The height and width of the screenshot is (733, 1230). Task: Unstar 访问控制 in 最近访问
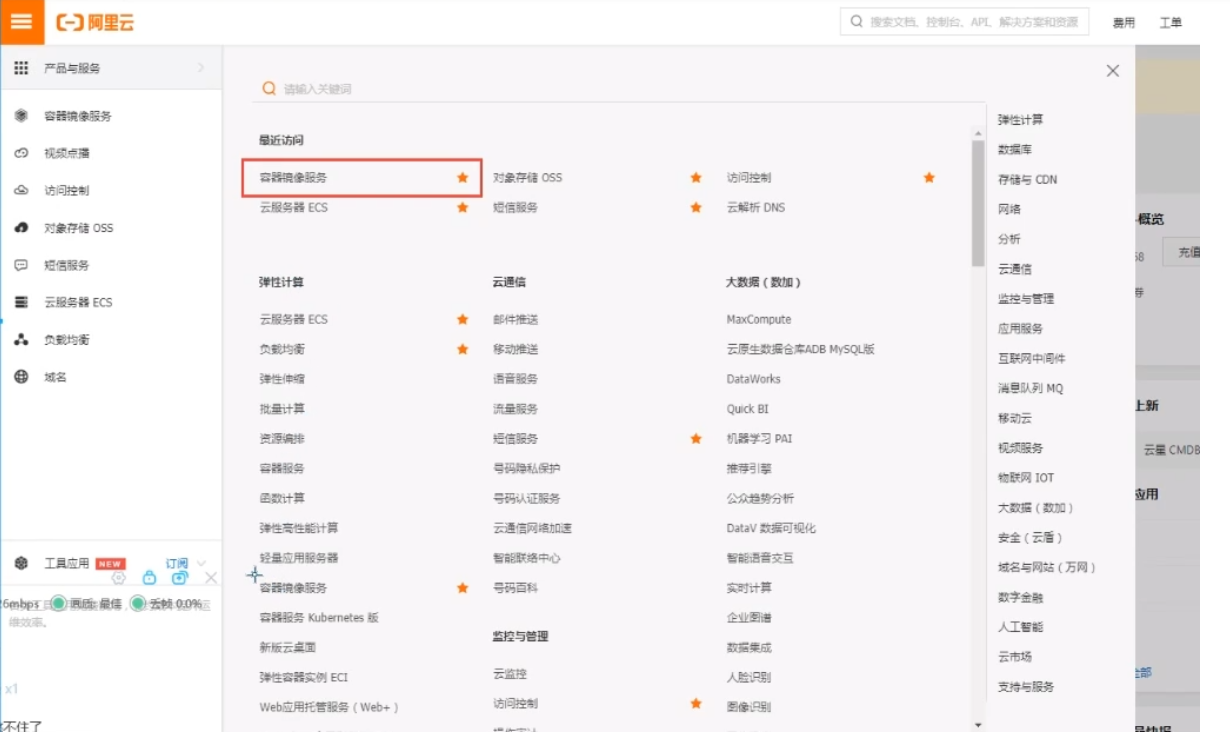point(929,177)
